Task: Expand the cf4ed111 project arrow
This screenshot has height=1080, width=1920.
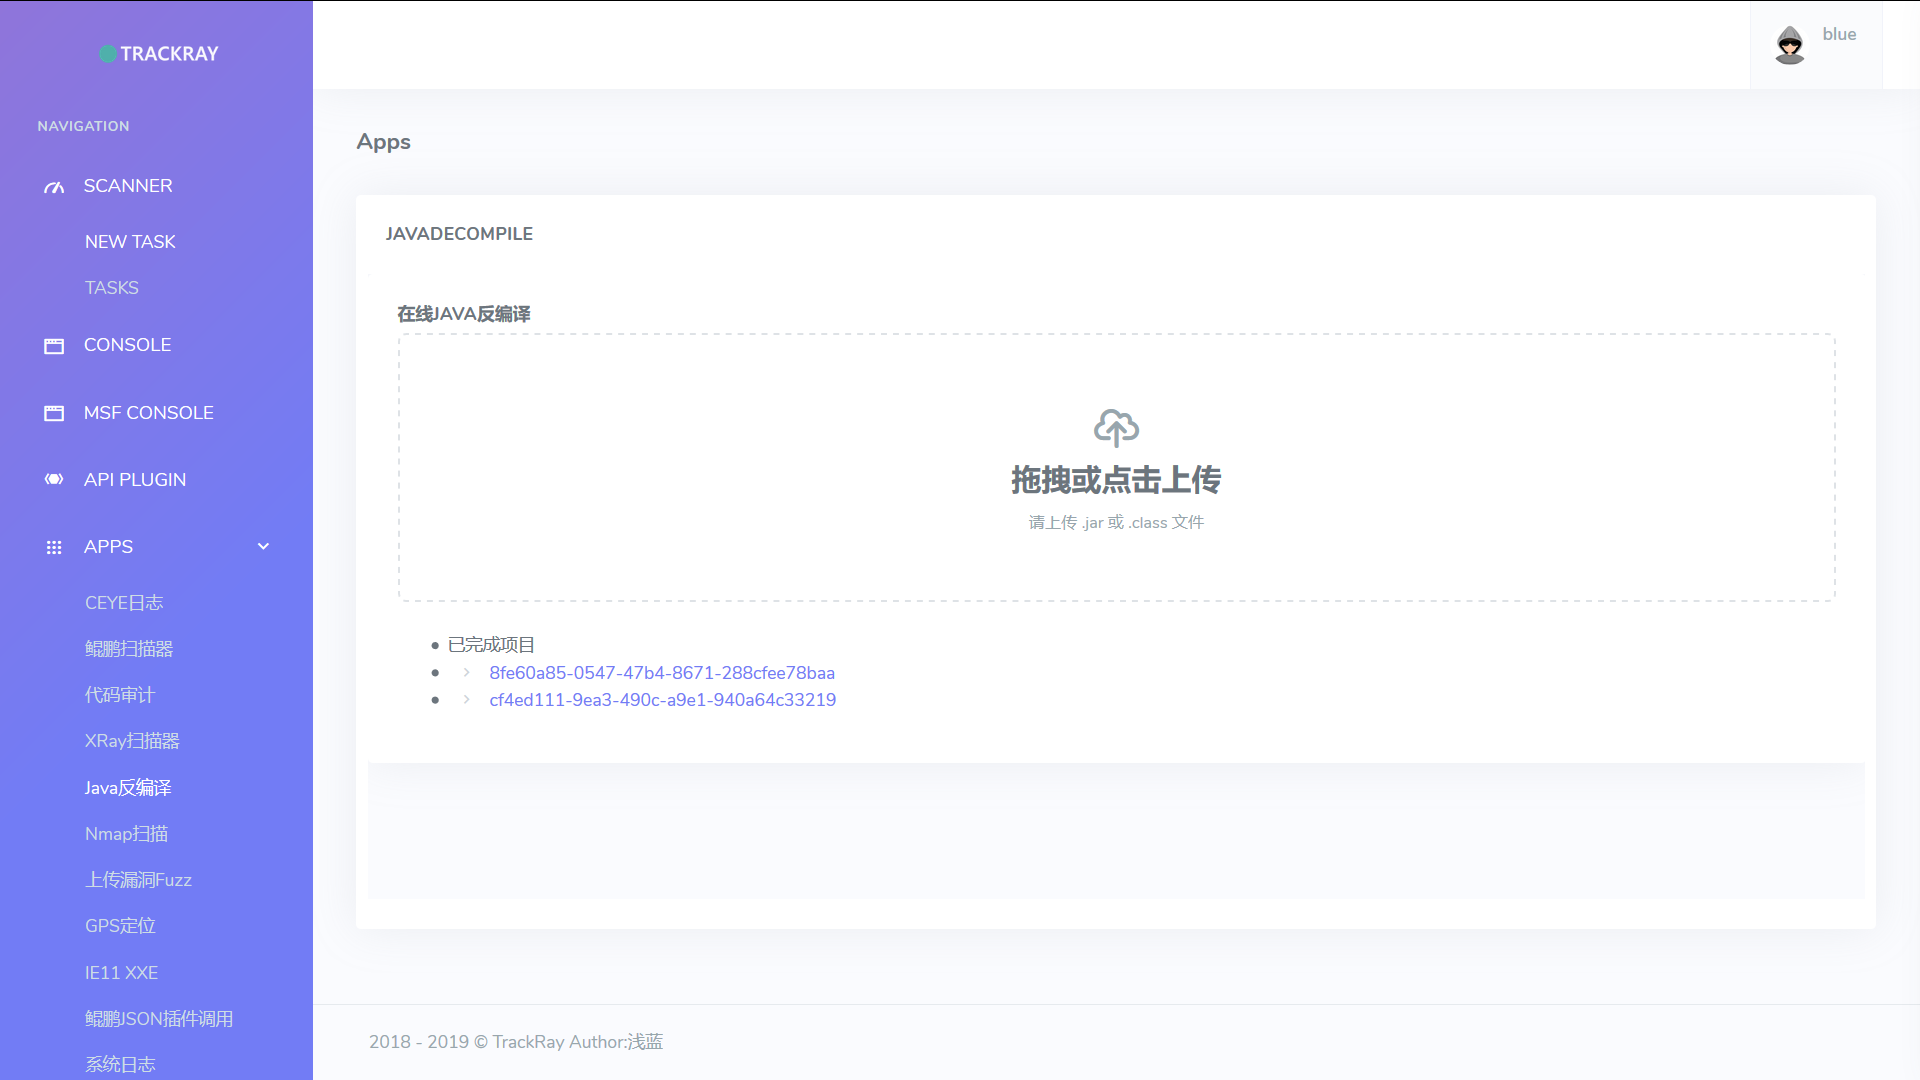Action: (466, 700)
